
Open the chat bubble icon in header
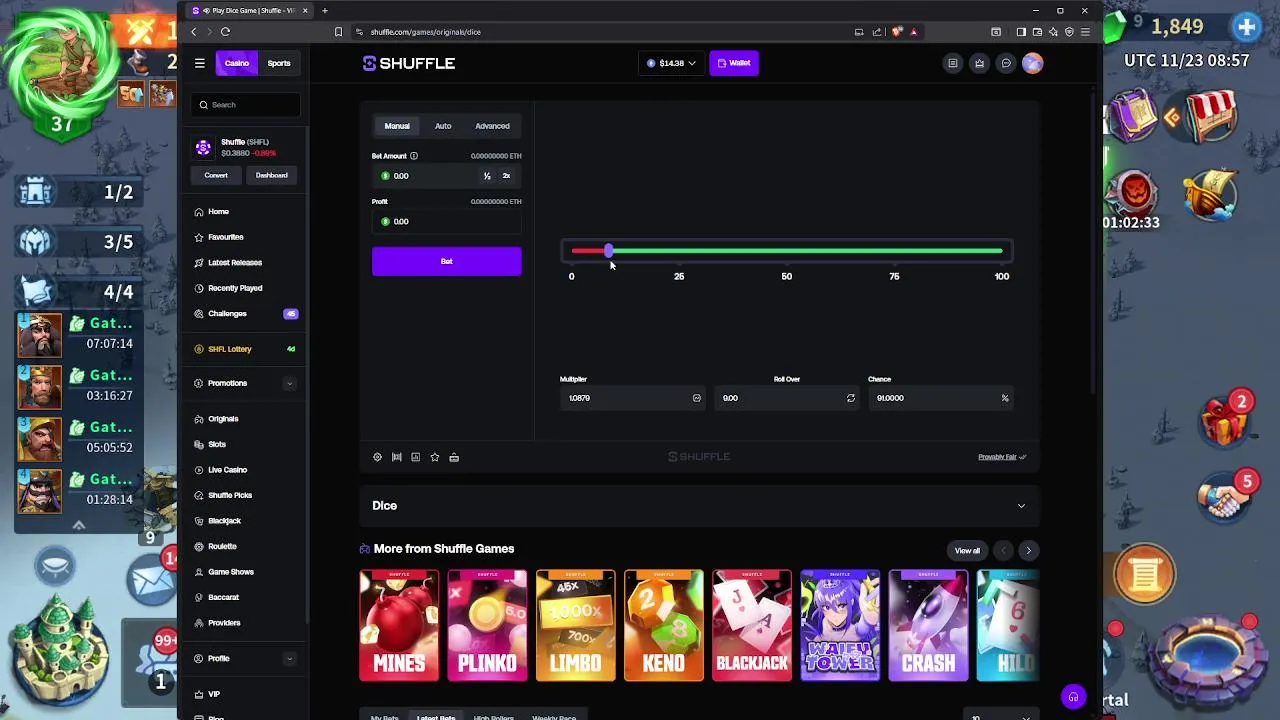click(1006, 63)
